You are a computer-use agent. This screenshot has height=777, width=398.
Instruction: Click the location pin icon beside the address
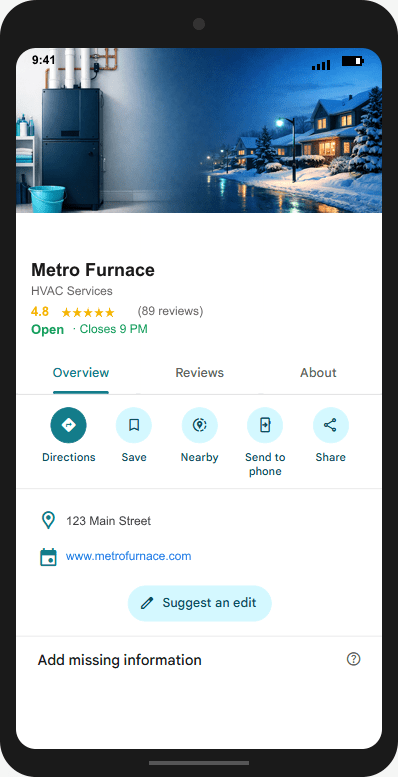point(48,521)
